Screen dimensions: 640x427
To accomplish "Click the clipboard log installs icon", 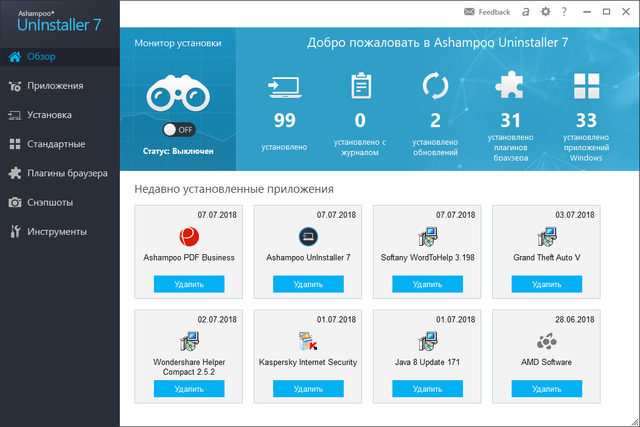I will click(x=361, y=85).
